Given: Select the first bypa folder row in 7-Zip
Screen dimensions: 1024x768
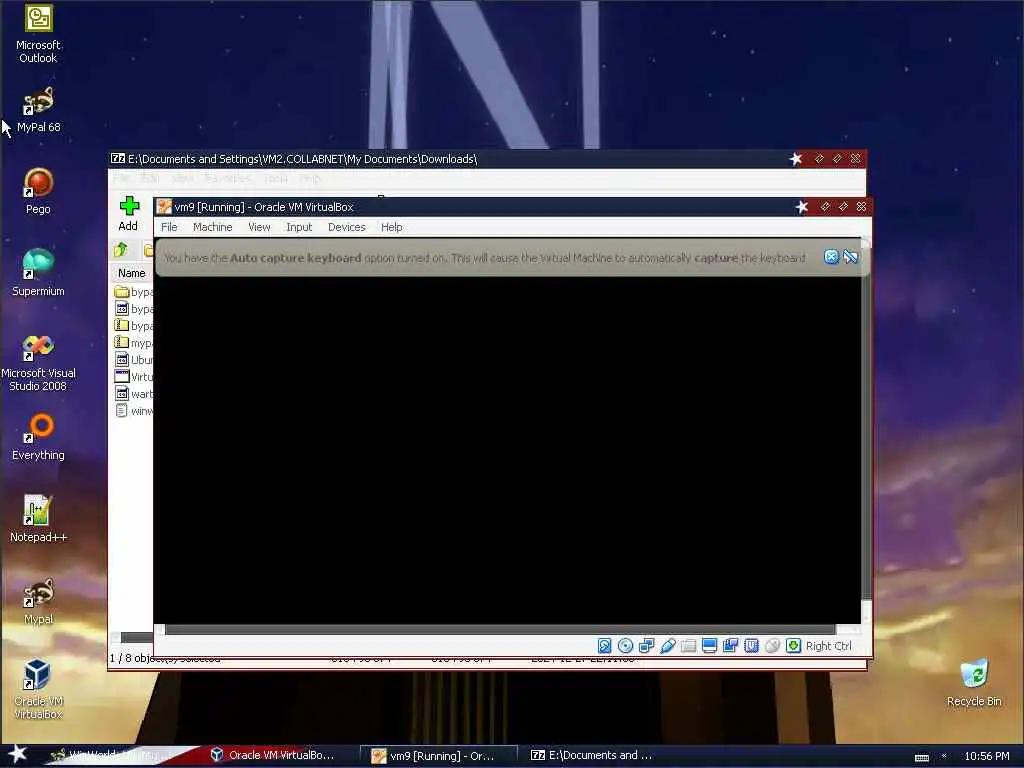Looking at the screenshot, I should (133, 291).
